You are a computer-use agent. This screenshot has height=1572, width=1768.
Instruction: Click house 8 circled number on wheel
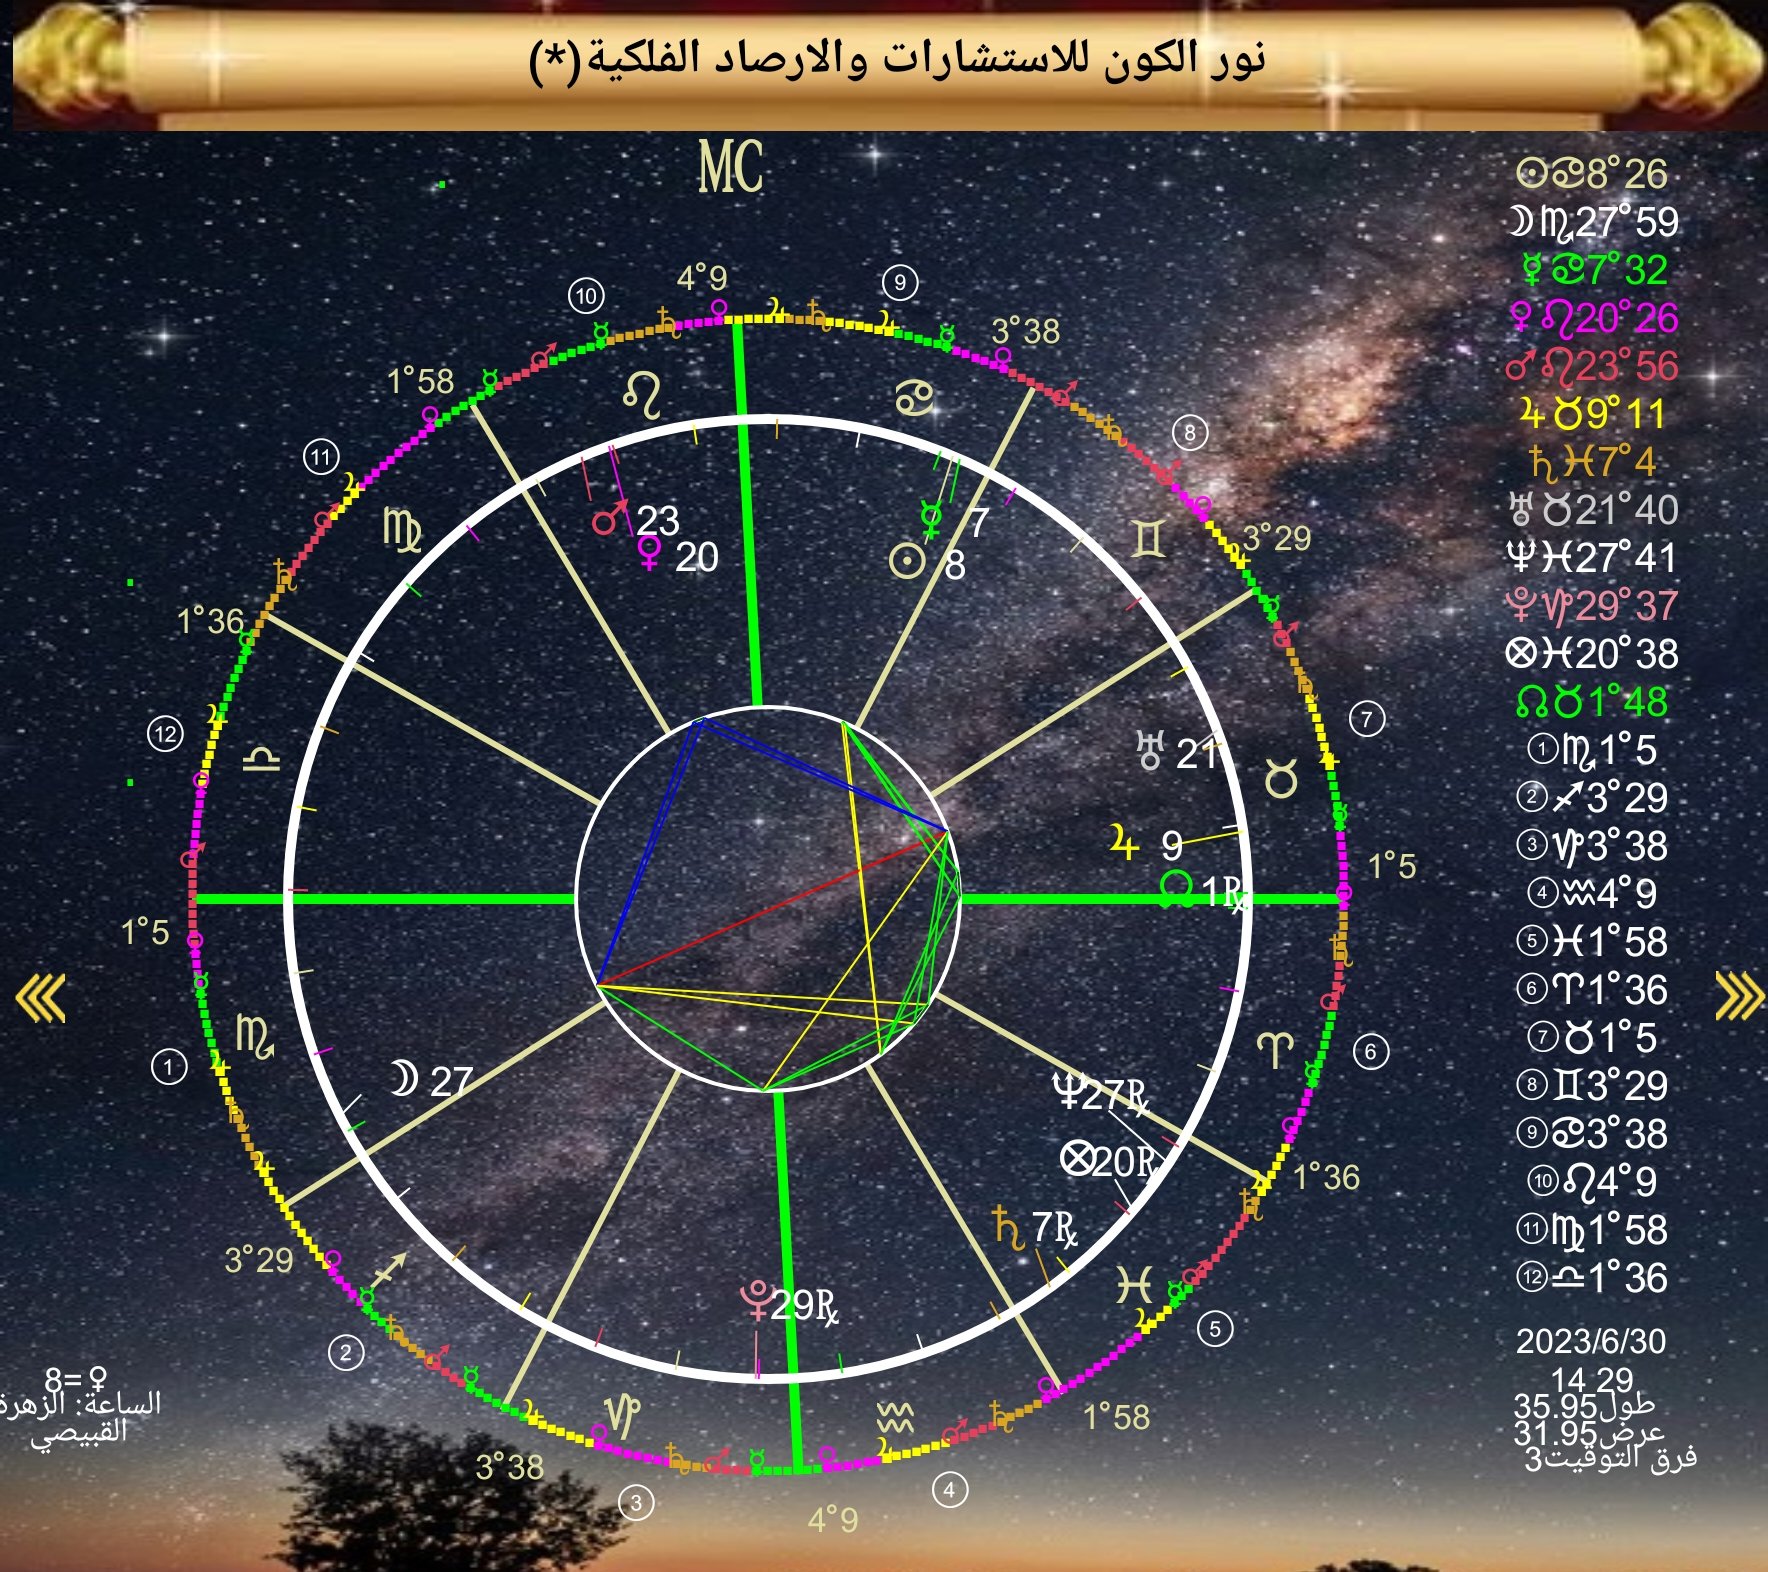1190,433
